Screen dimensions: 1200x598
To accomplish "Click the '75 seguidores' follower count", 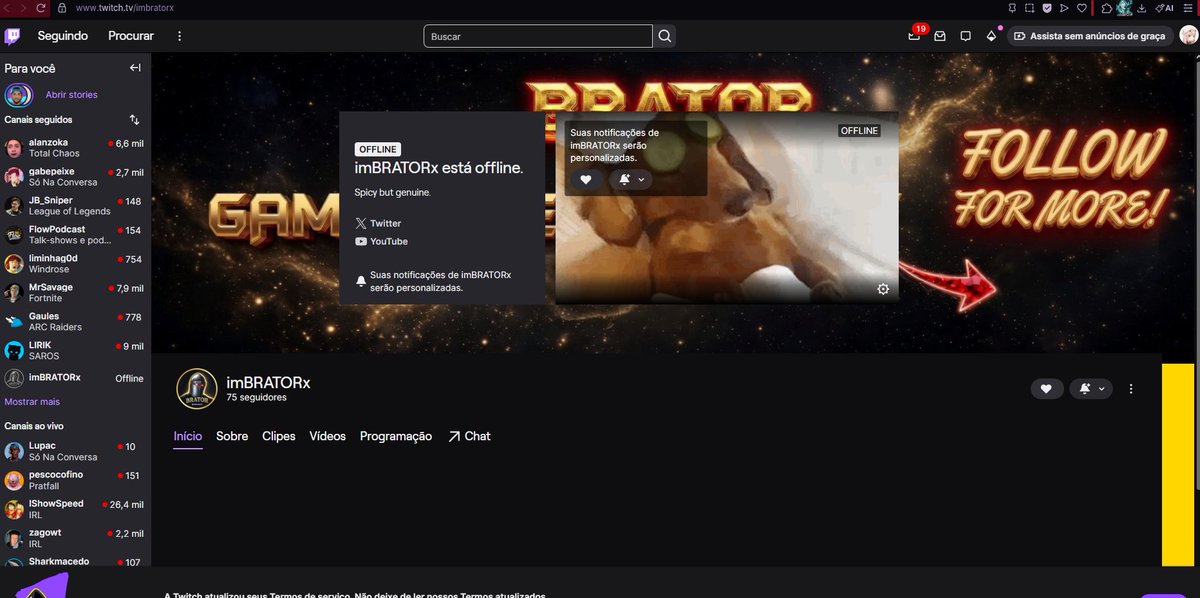I will tap(256, 397).
